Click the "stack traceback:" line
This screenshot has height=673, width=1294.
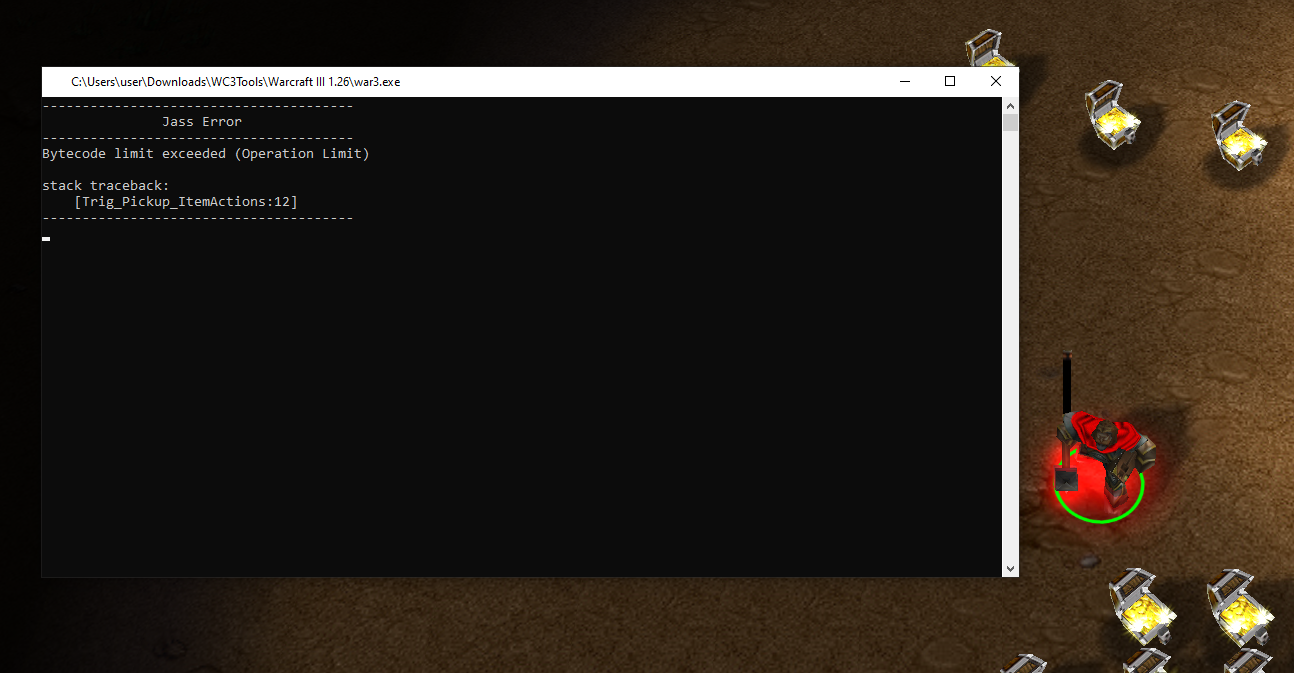point(106,186)
